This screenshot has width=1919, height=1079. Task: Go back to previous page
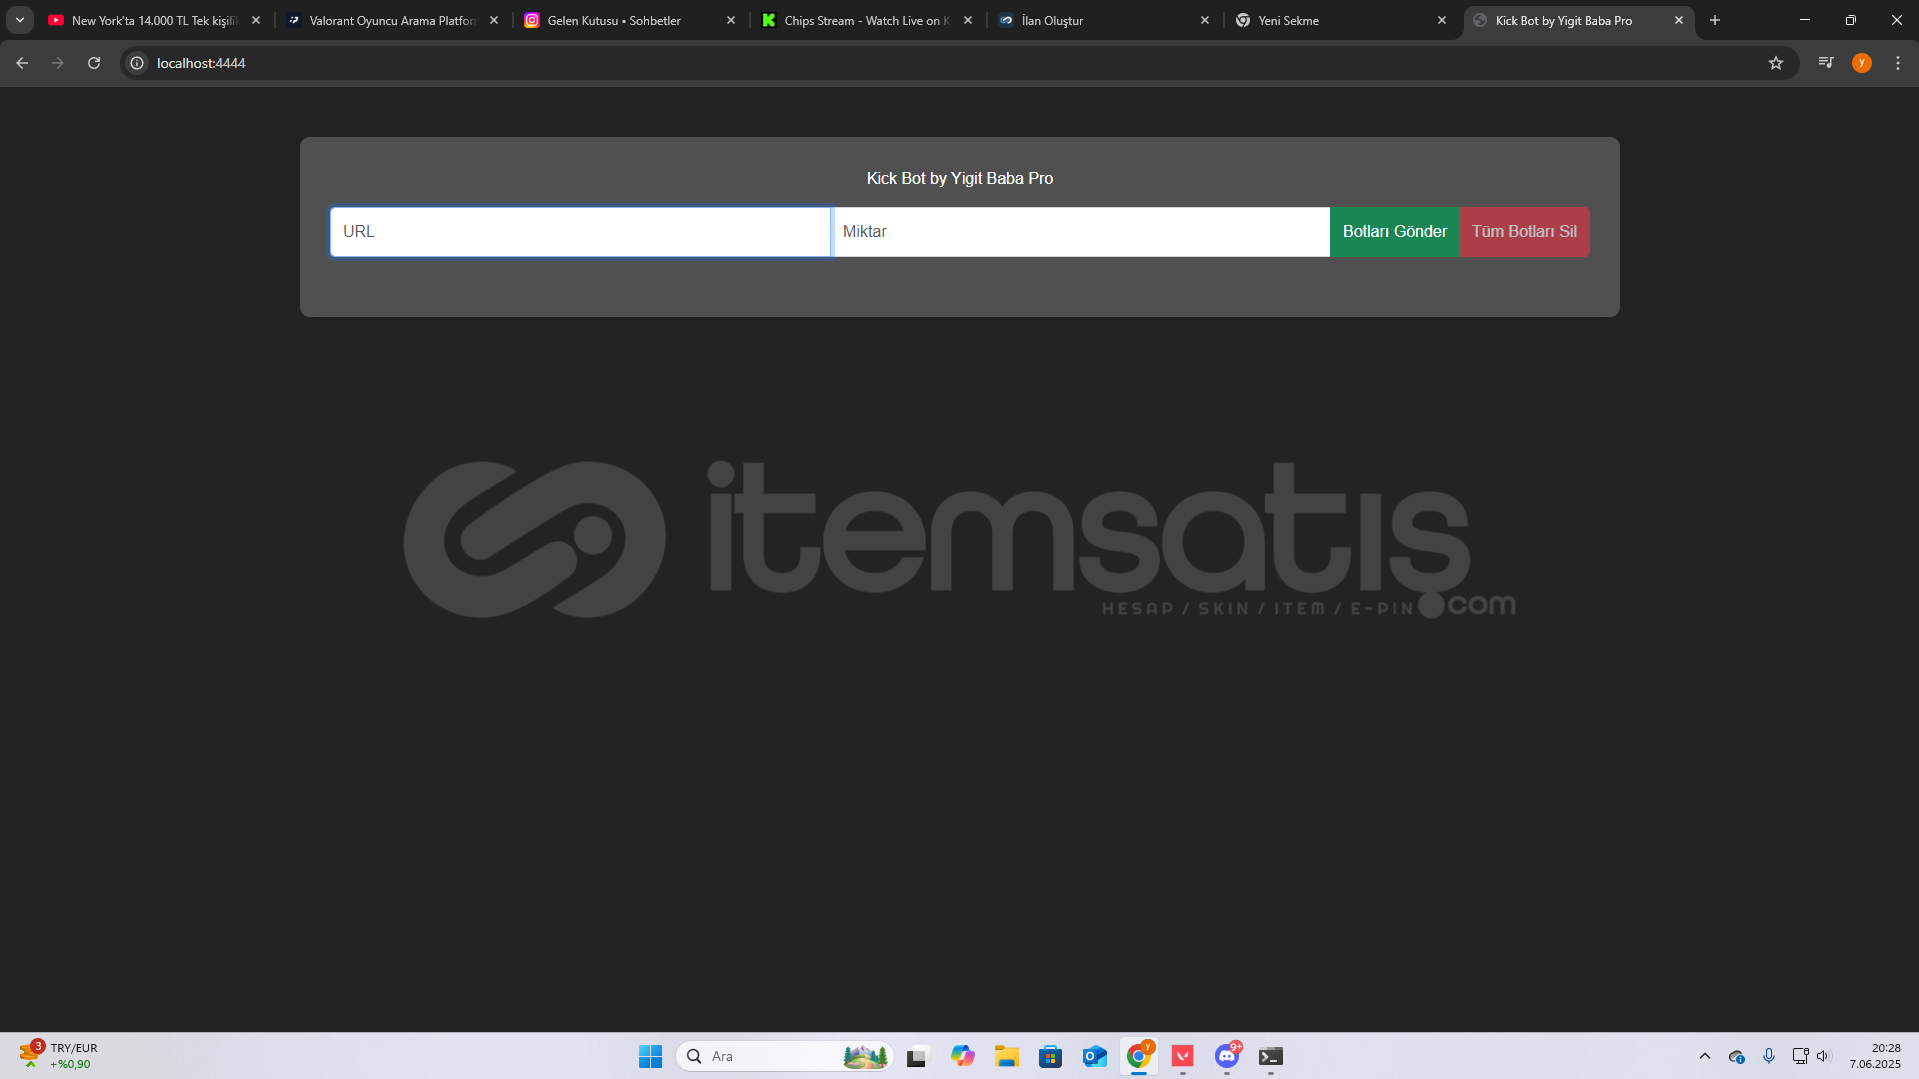coord(22,63)
